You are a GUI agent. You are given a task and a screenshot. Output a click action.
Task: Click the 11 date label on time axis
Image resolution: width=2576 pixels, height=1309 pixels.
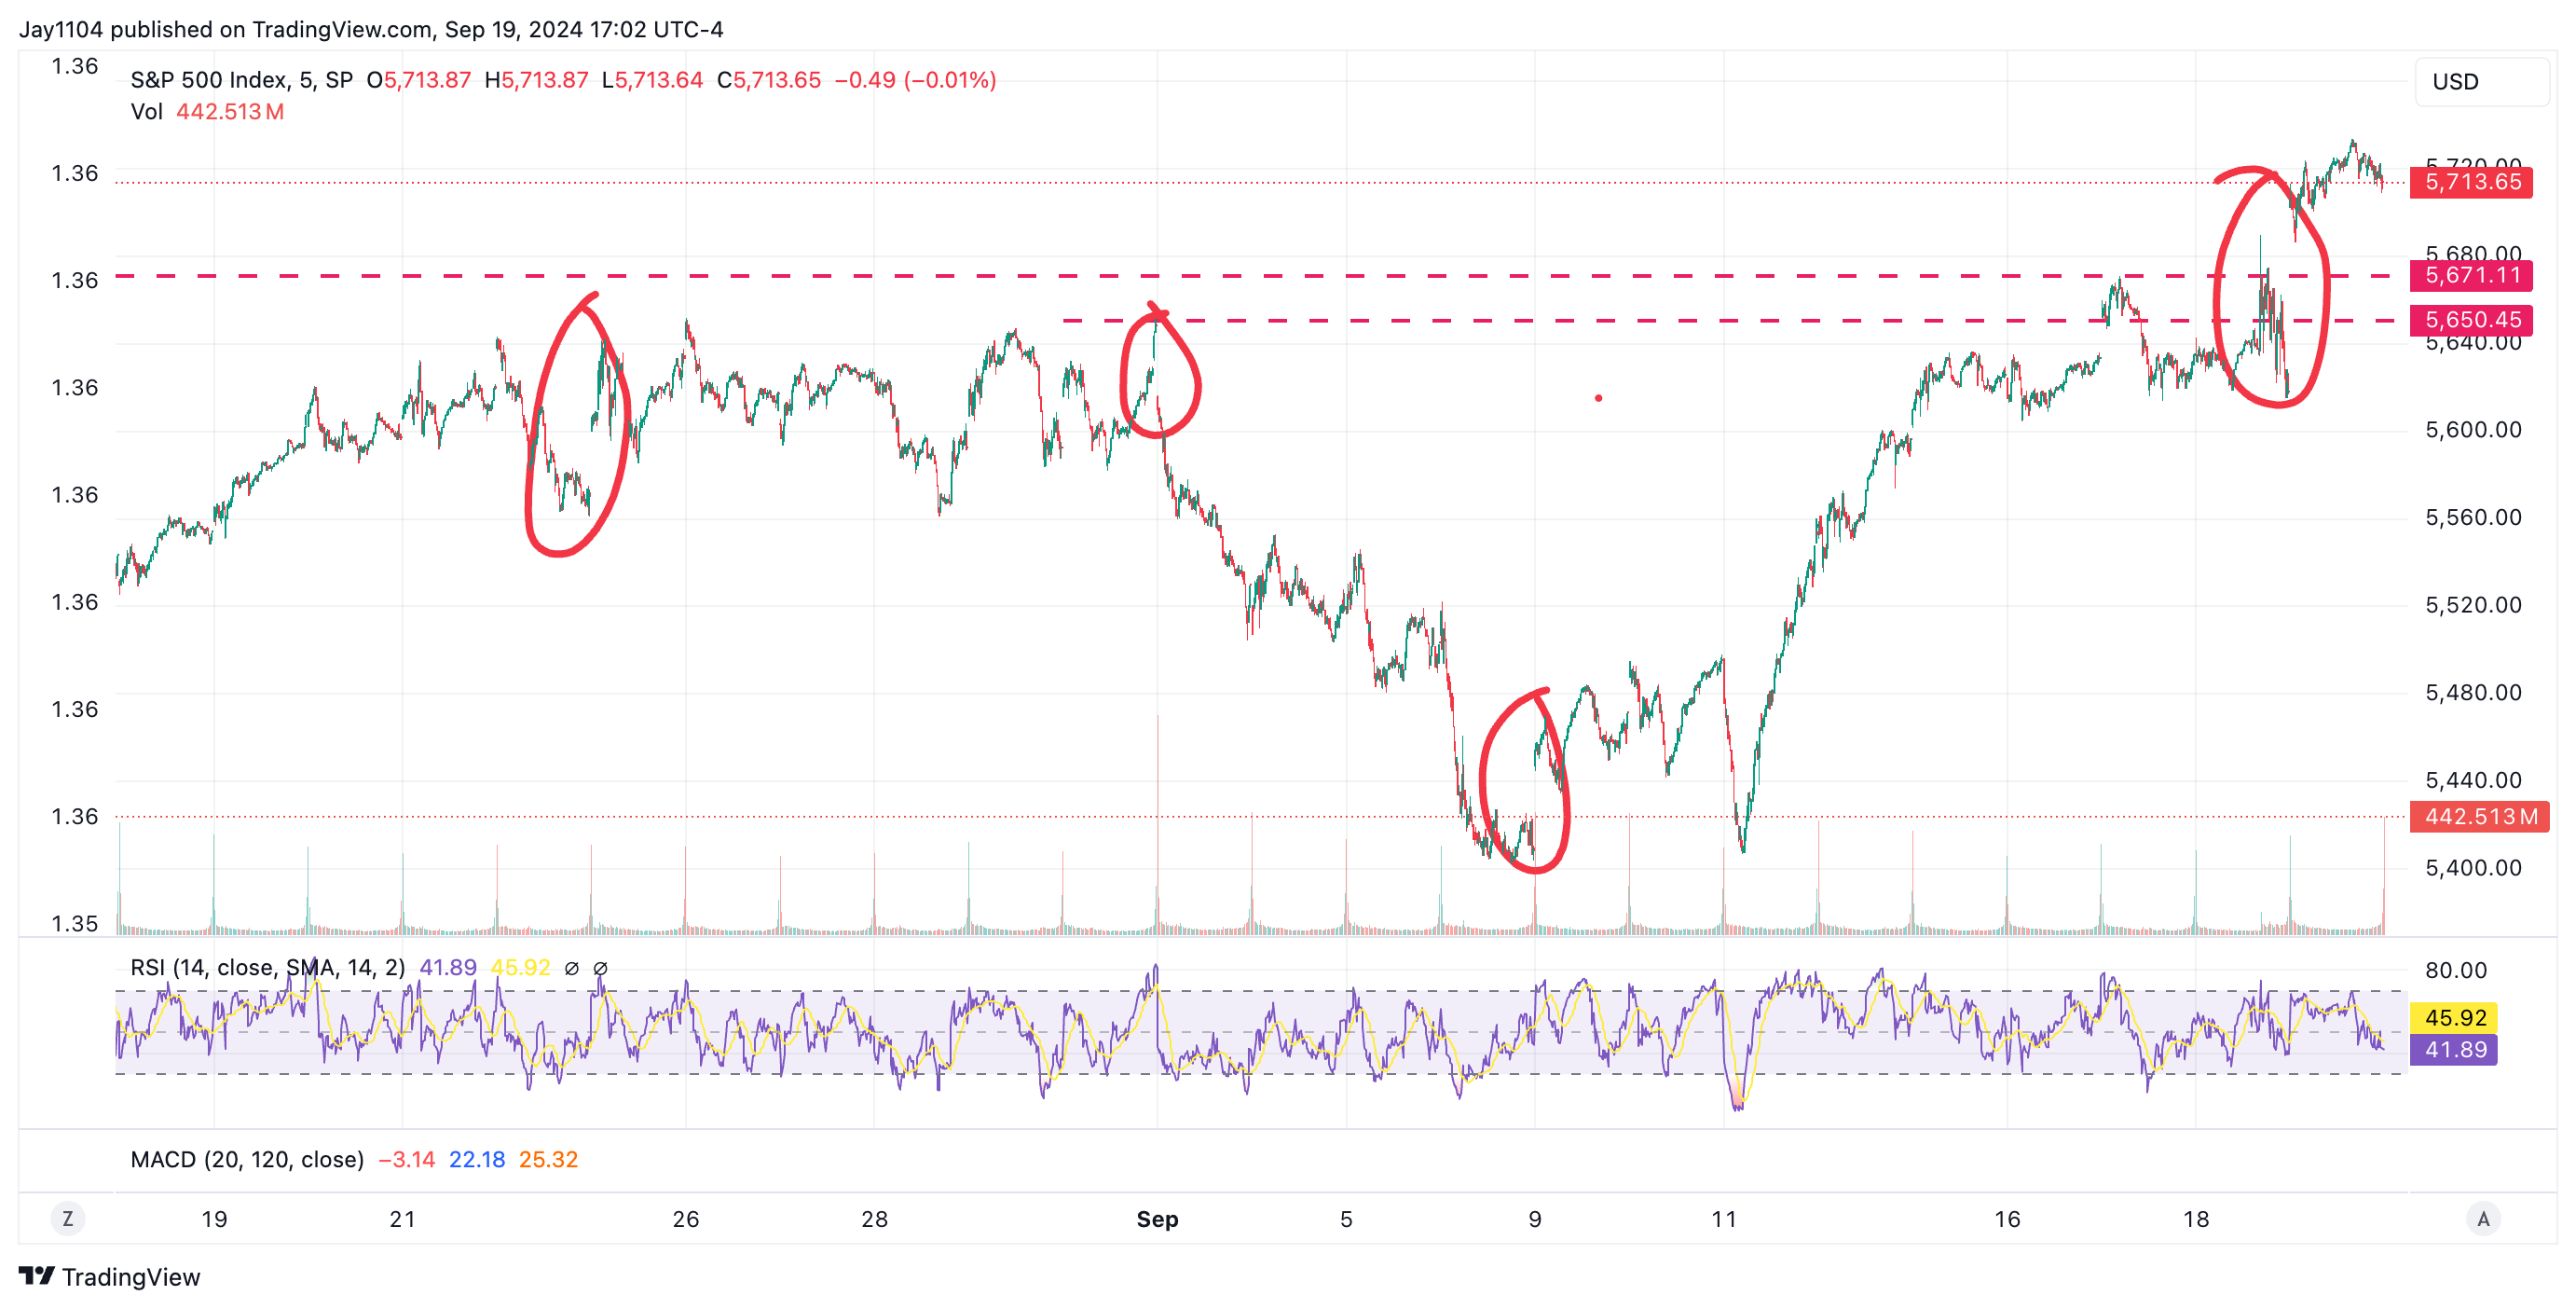(x=1724, y=1219)
